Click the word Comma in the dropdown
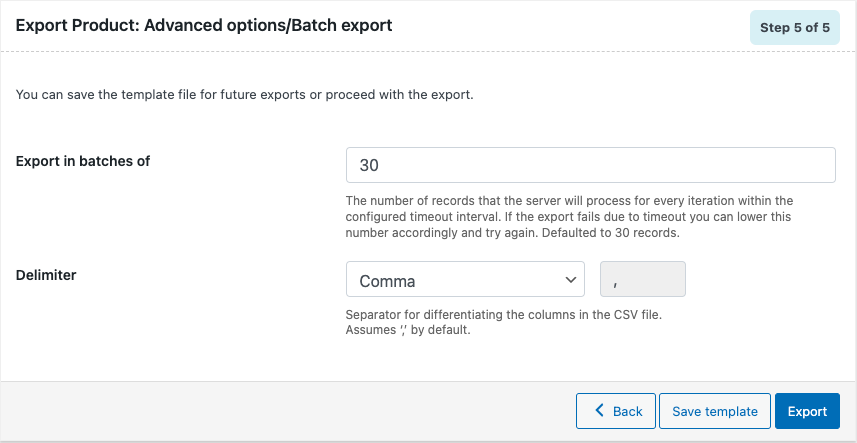The image size is (857, 443). (387, 281)
